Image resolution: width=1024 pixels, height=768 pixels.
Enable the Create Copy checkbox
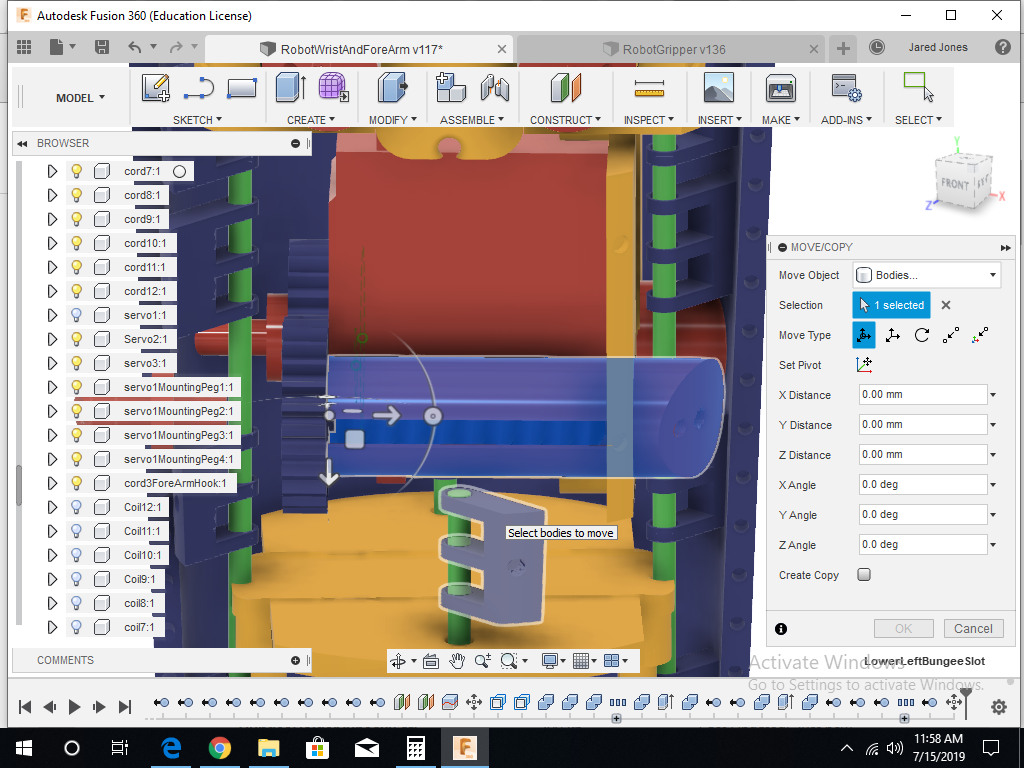click(x=864, y=575)
